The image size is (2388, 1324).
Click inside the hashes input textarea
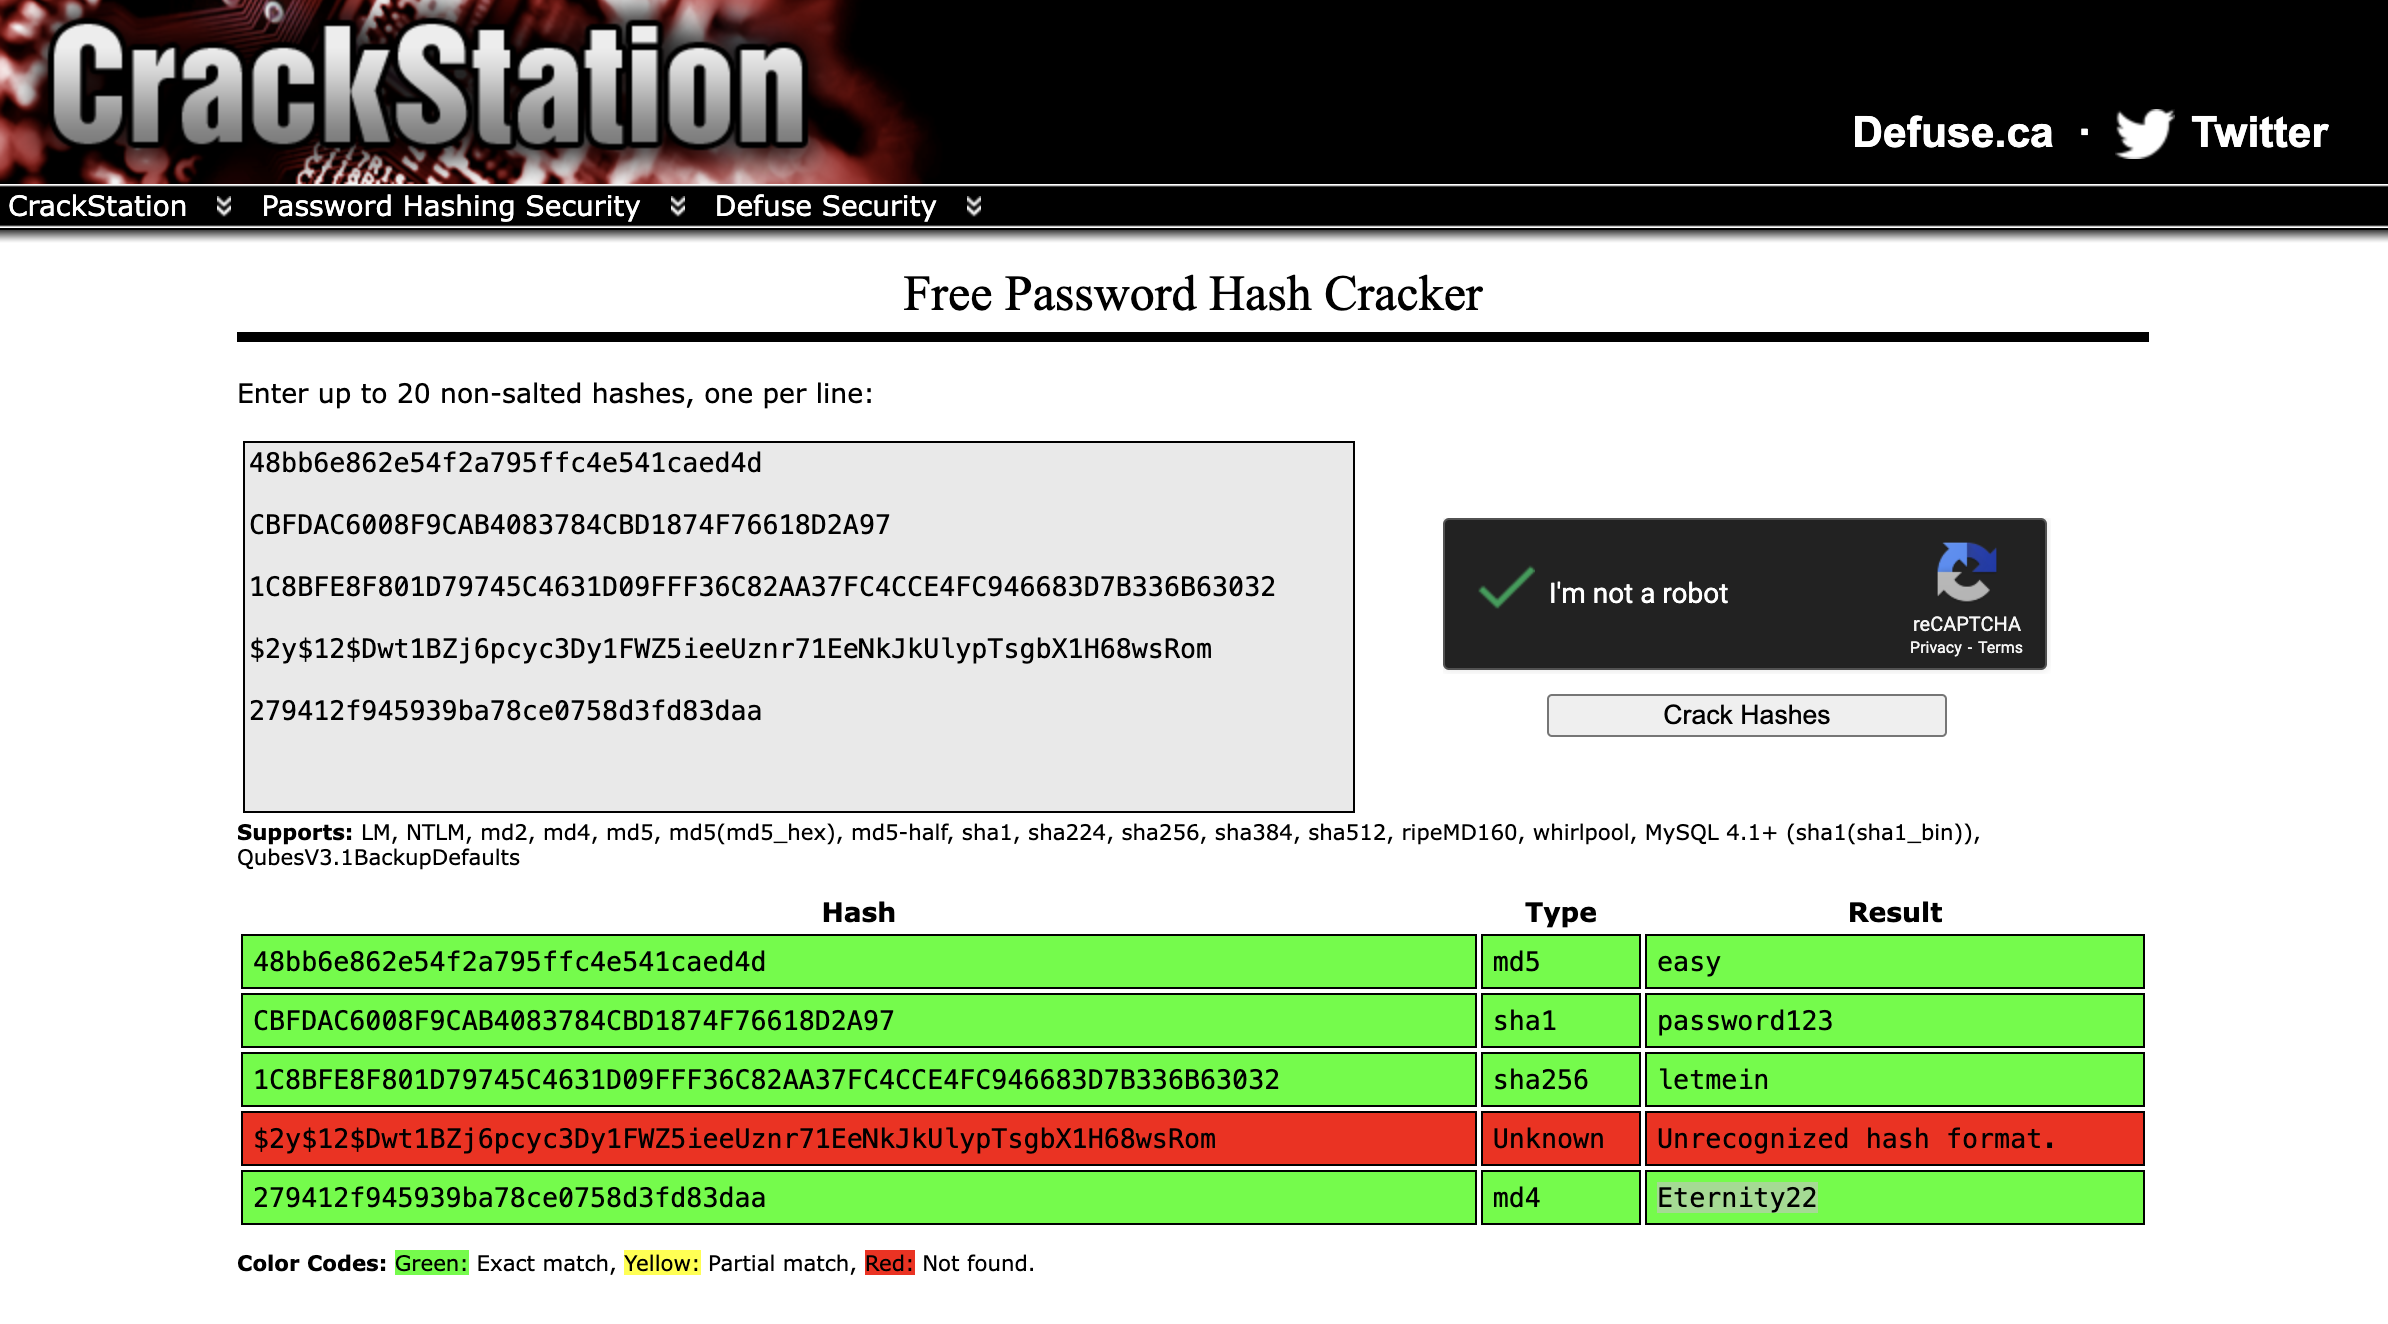click(x=799, y=627)
